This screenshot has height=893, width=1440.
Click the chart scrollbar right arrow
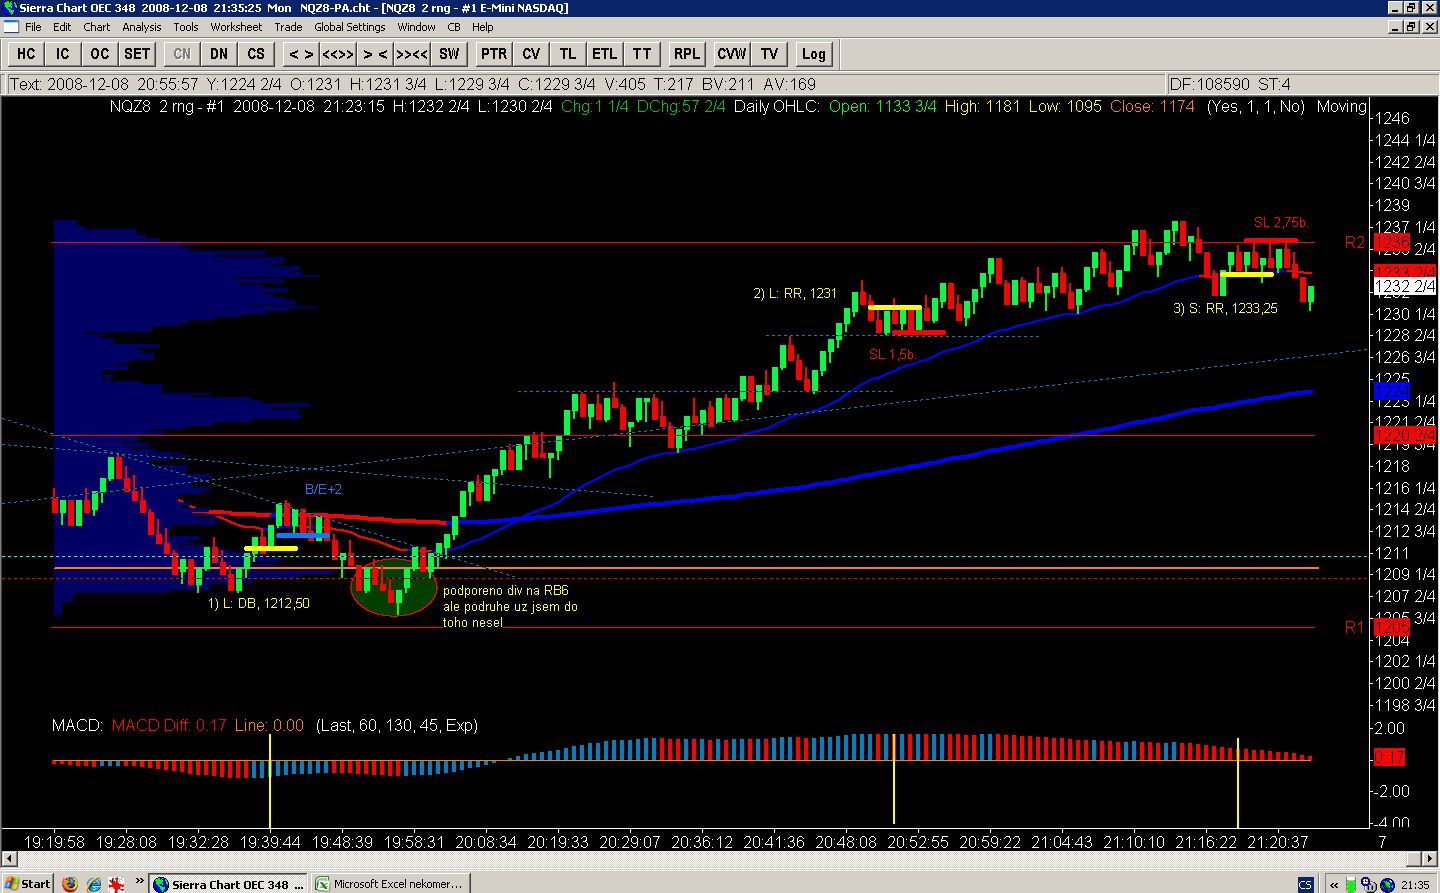1429,859
